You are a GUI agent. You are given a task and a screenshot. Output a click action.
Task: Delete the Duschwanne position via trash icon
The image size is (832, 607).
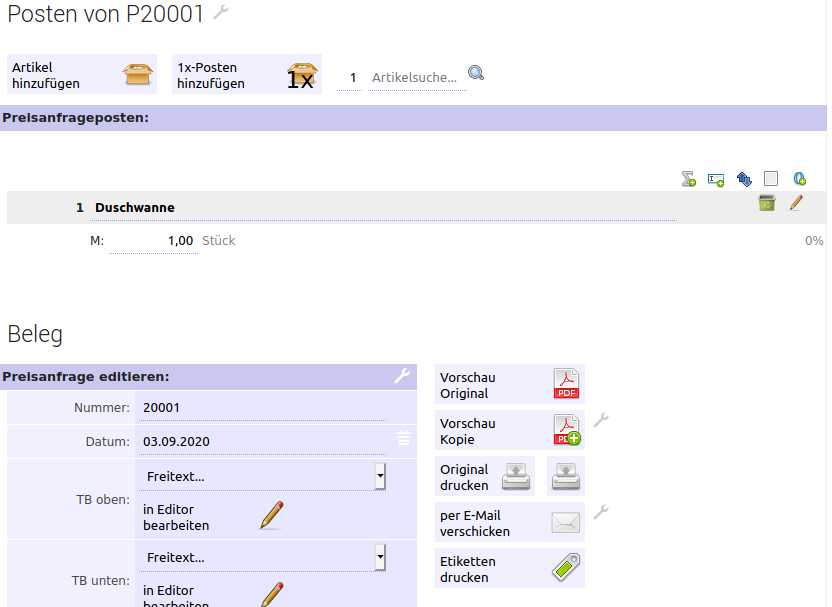(x=767, y=203)
